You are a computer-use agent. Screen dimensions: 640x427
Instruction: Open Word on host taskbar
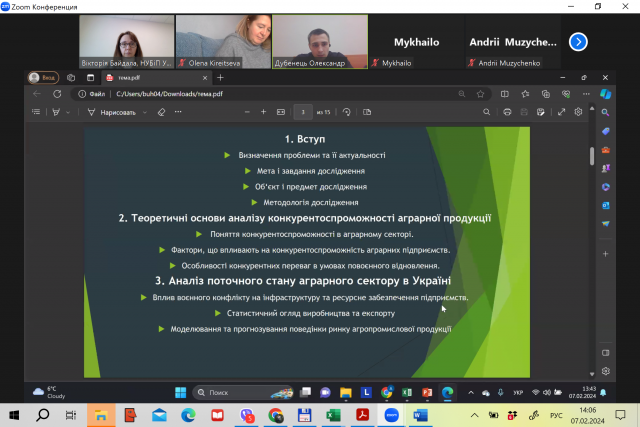pyautogui.click(x=420, y=416)
